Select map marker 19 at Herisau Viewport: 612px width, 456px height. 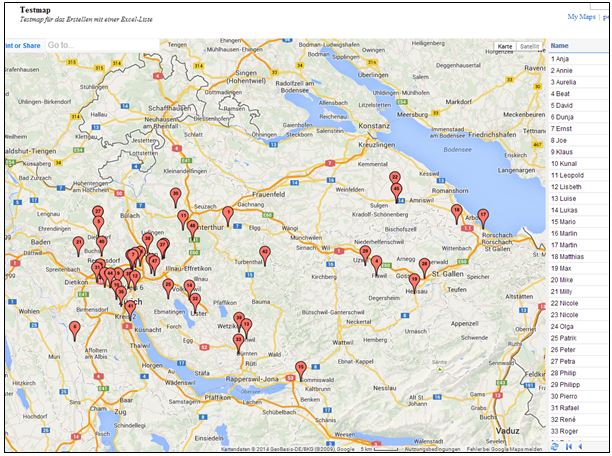(x=414, y=283)
